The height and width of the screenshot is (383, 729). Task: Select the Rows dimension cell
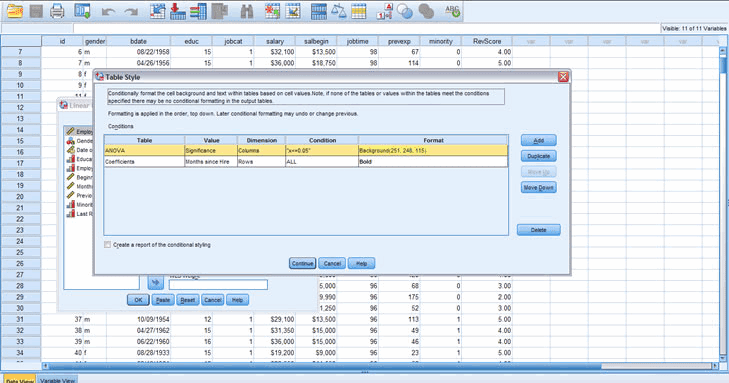pos(261,162)
